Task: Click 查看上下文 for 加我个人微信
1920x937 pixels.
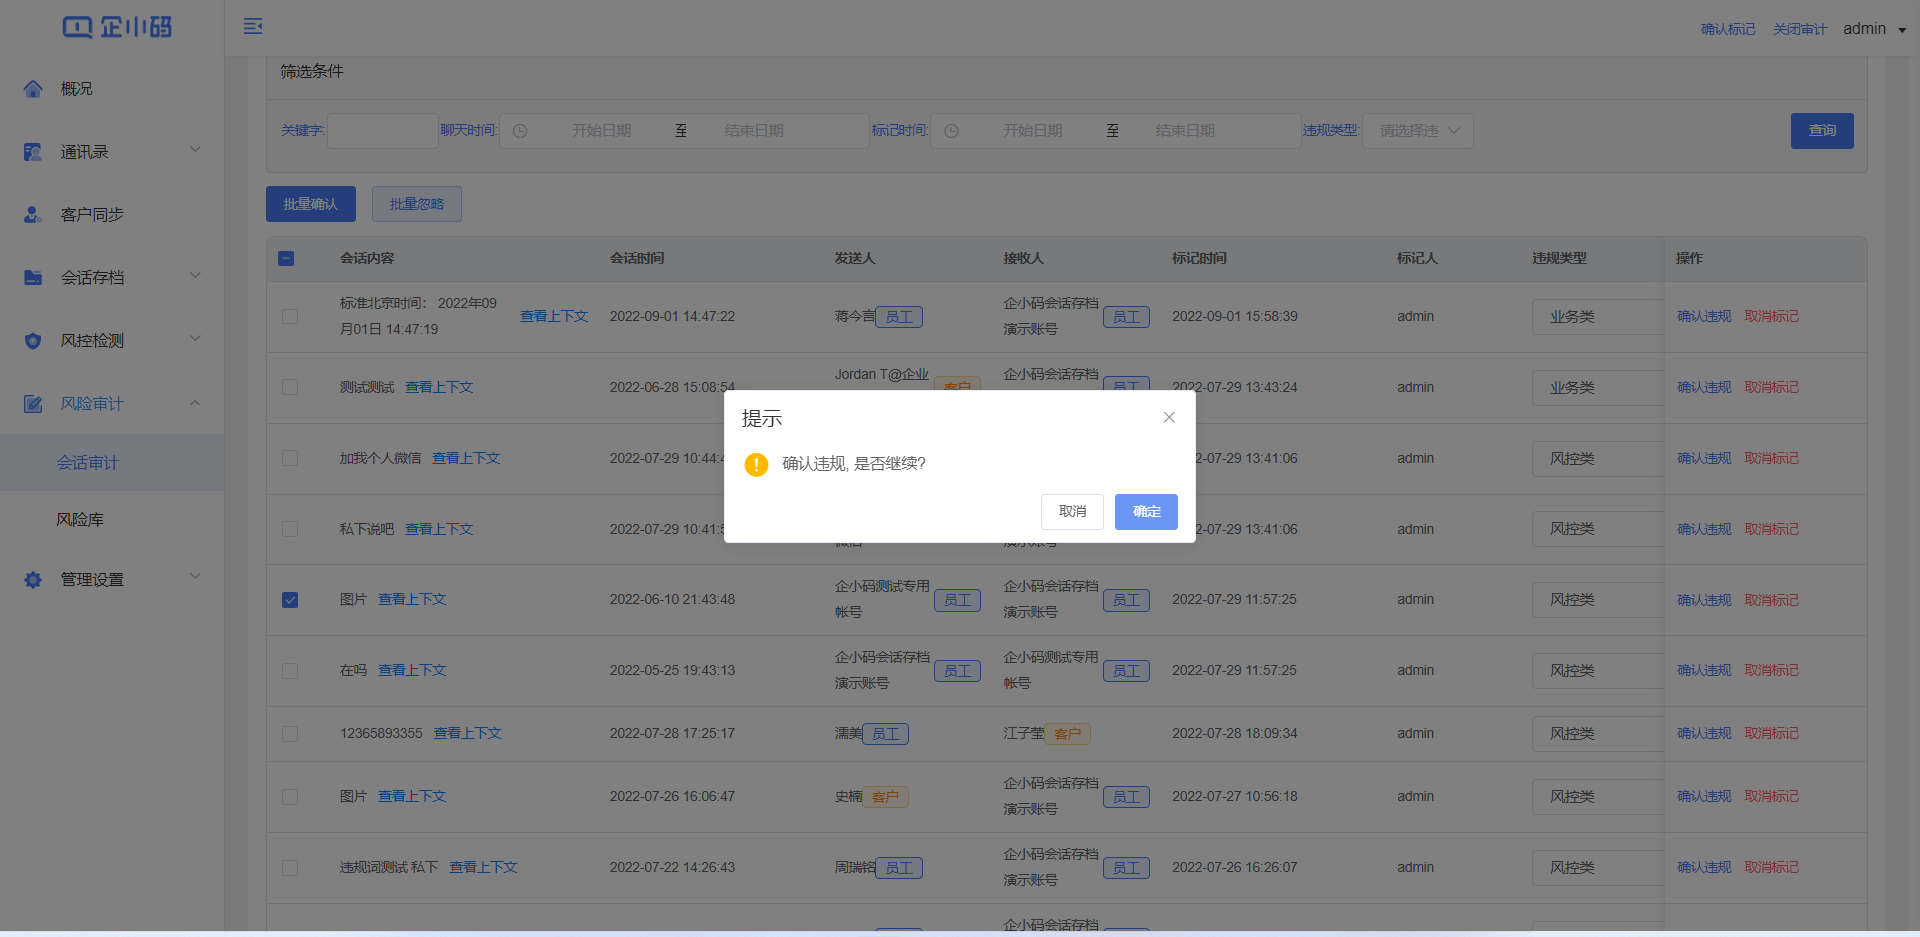Action: 466,458
